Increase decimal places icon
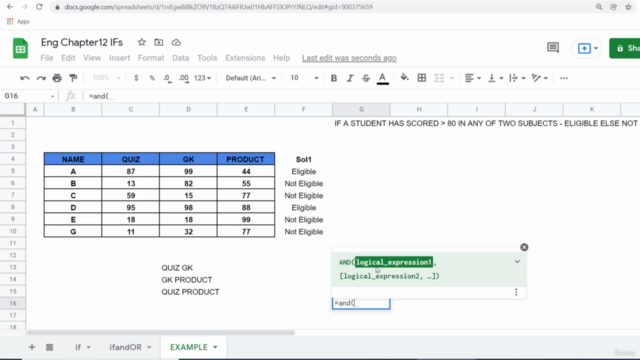Image resolution: width=640 pixels, height=360 pixels. click(x=184, y=78)
